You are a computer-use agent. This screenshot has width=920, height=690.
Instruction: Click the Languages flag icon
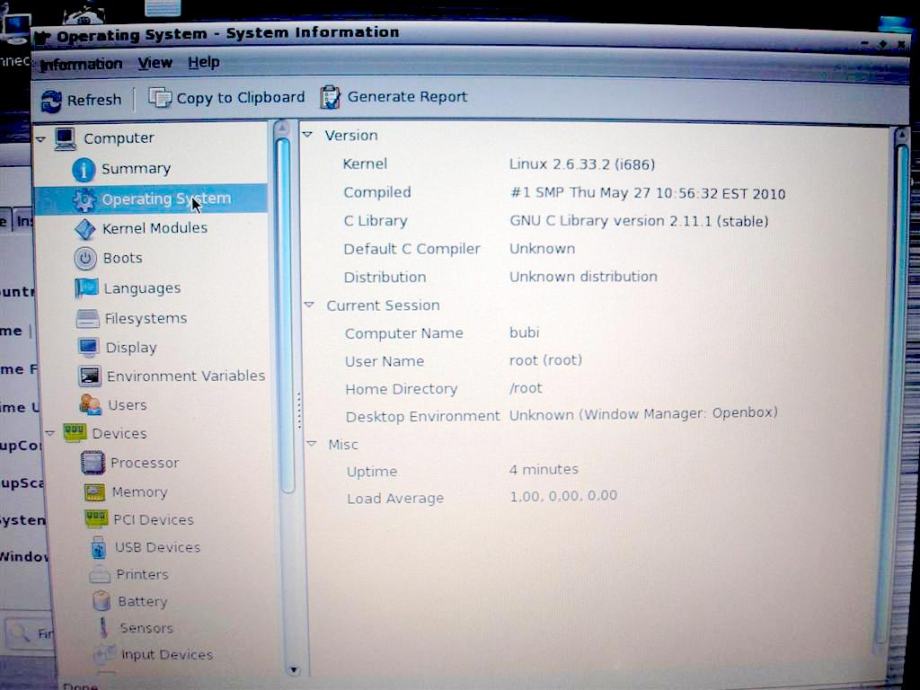87,288
